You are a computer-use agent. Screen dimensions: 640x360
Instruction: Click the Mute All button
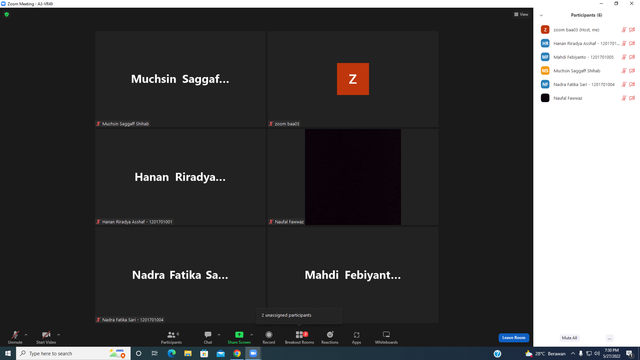pos(569,338)
